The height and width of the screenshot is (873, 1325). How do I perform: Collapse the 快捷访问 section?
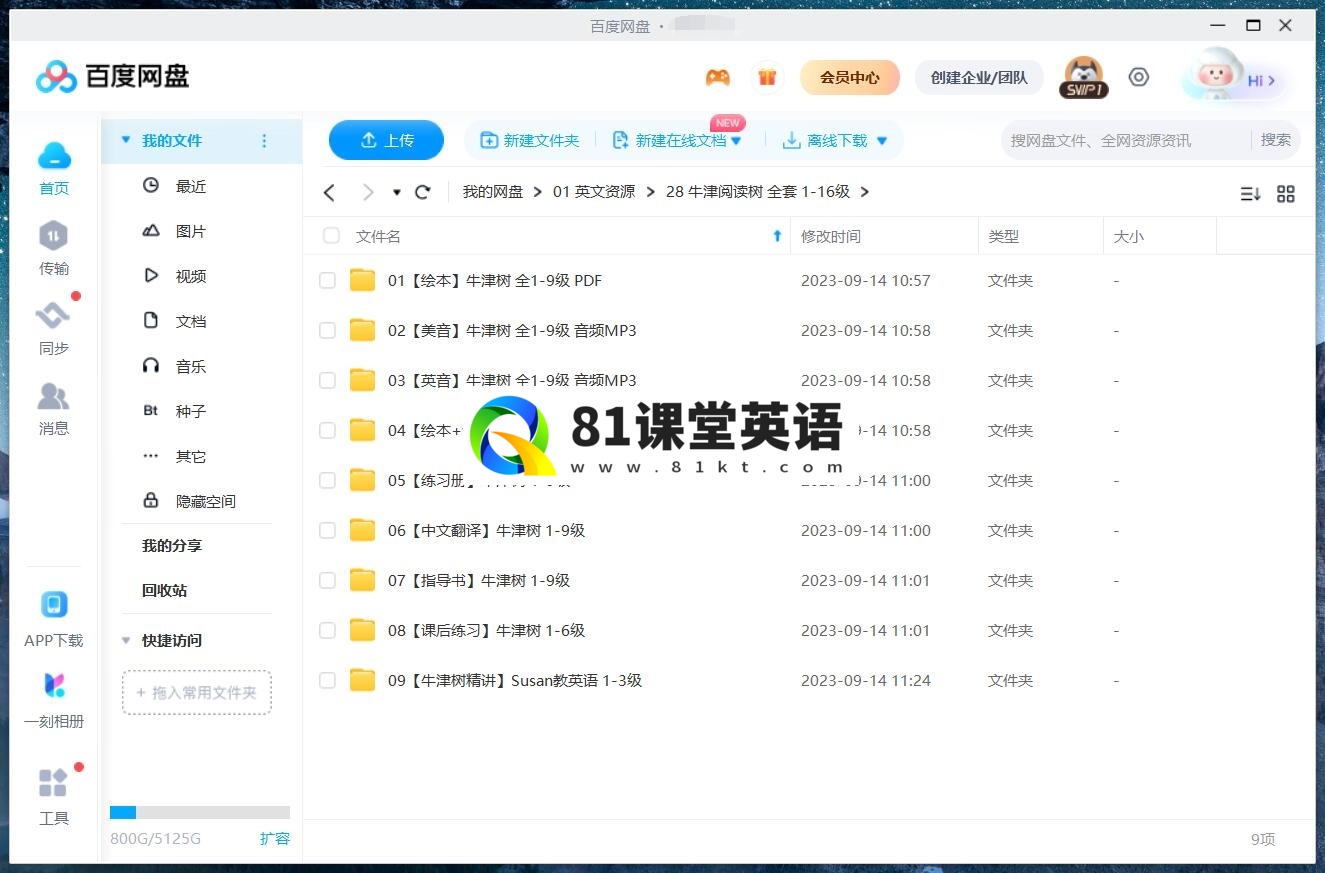(126, 640)
